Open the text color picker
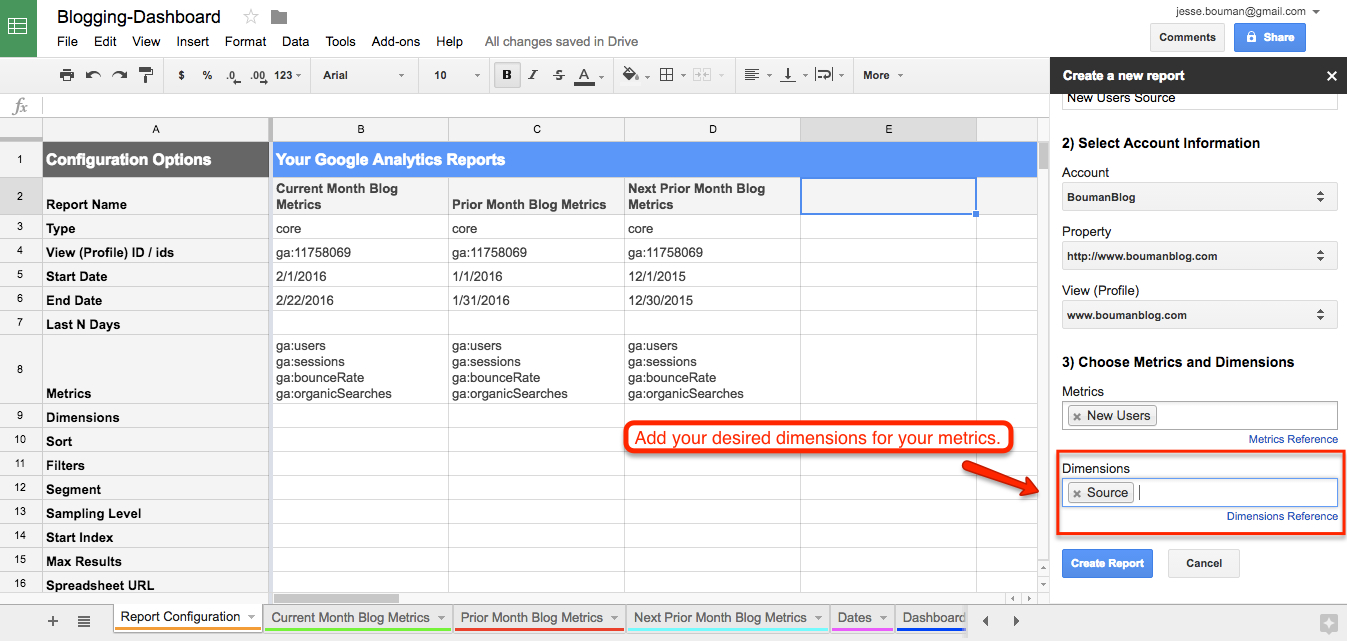The height and width of the screenshot is (641, 1347). pos(582,75)
